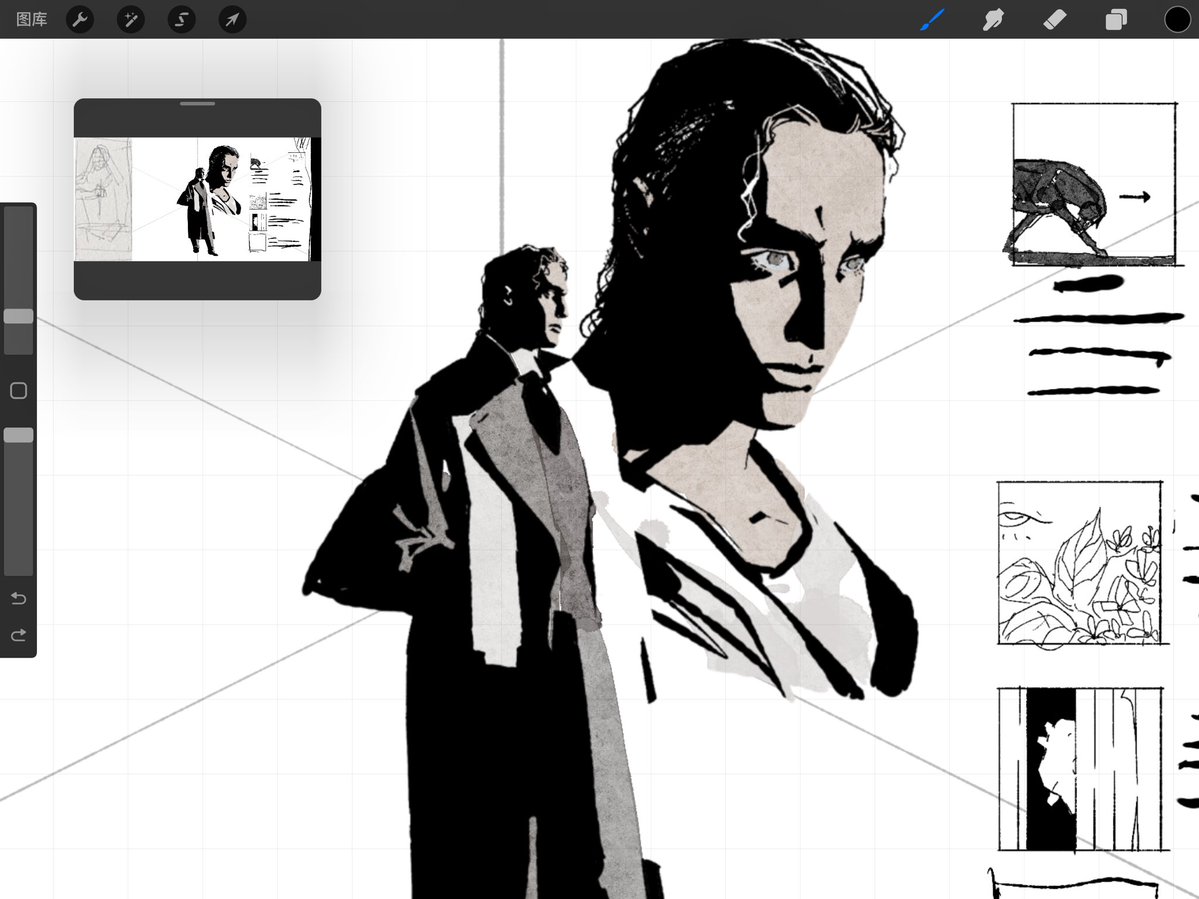Open the Adjustments magic wand menu

coord(131,19)
